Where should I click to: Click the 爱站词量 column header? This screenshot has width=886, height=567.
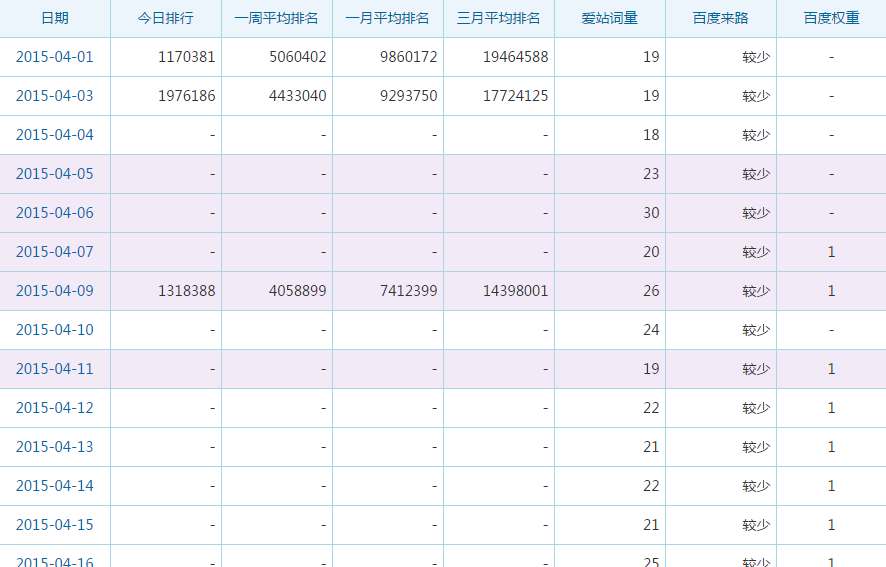610,18
